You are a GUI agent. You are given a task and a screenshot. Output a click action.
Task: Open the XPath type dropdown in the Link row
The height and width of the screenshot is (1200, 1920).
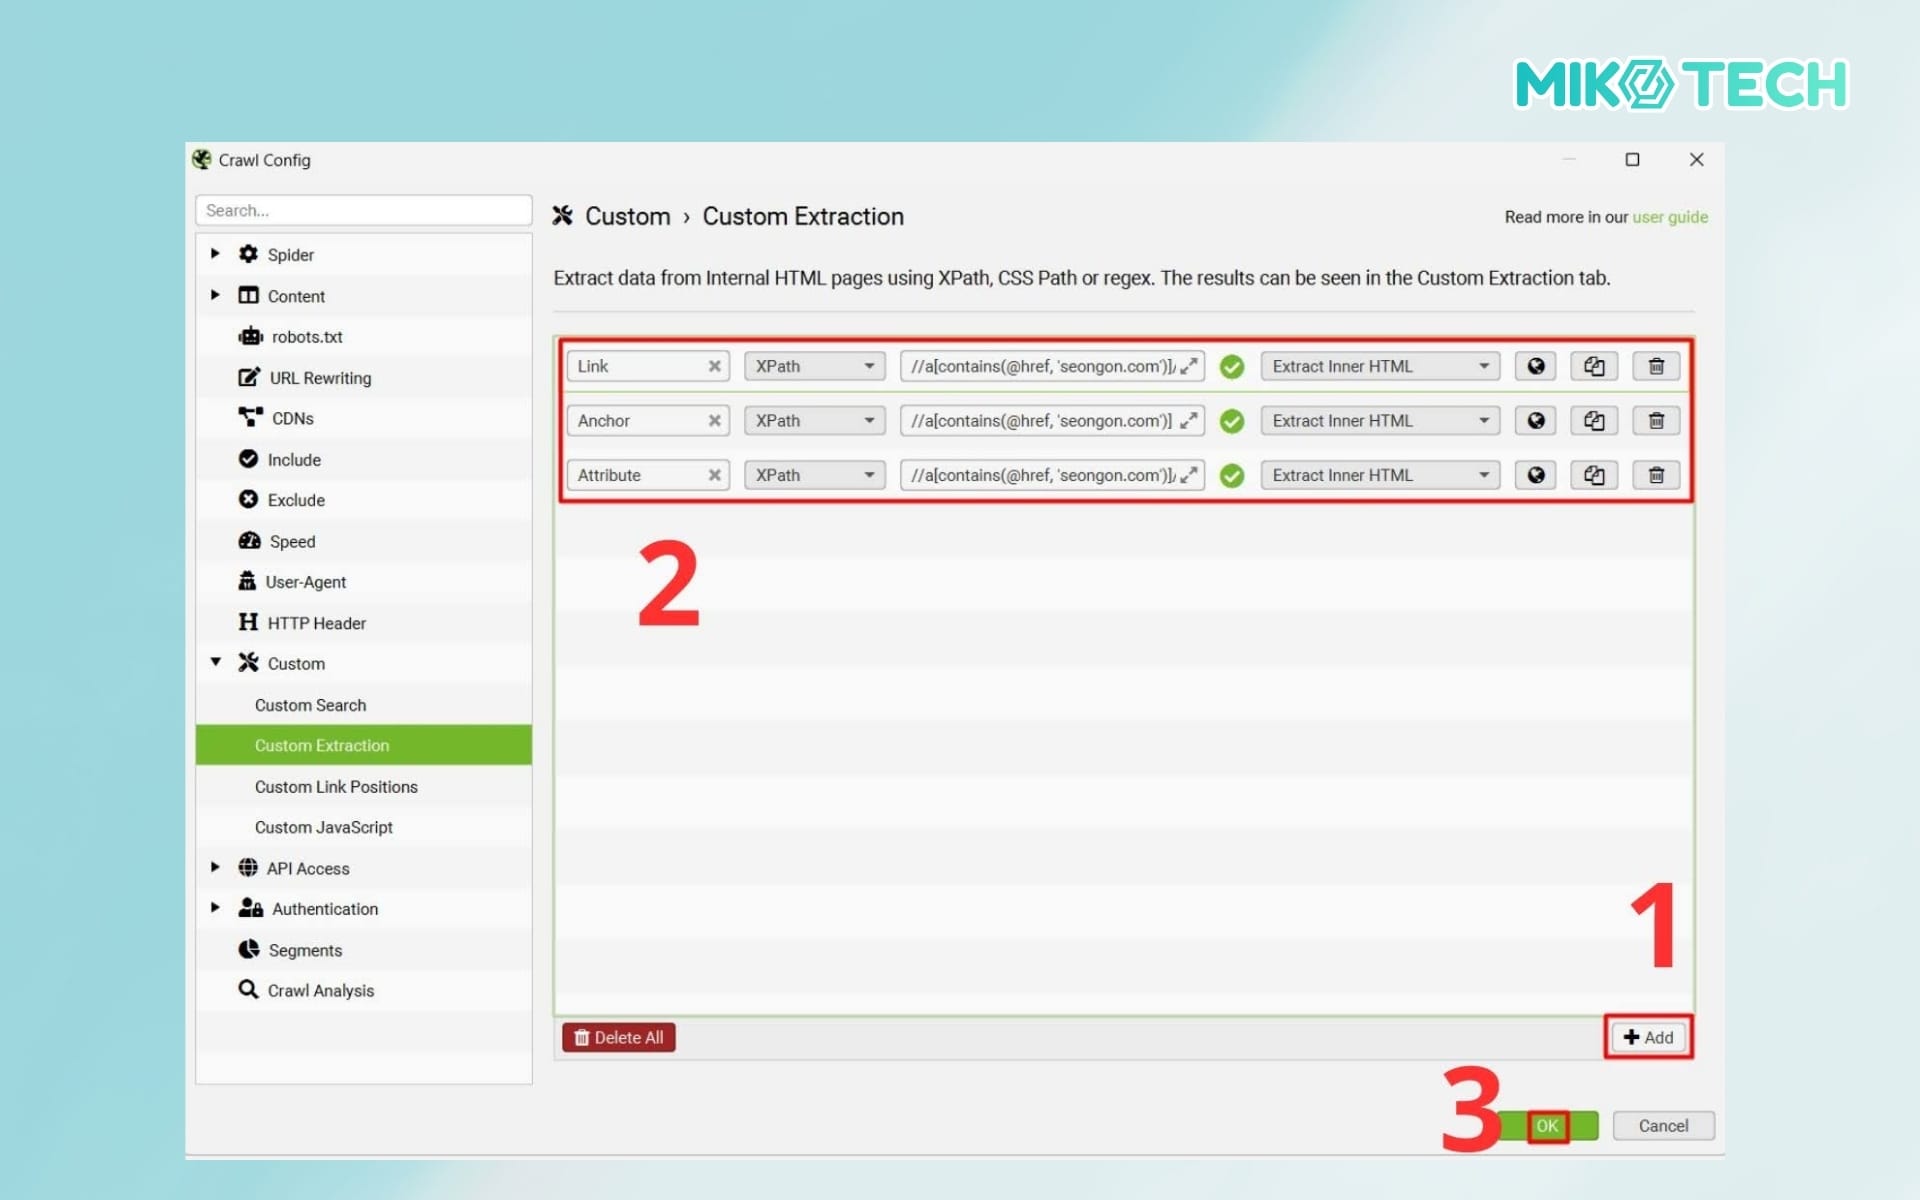814,366
